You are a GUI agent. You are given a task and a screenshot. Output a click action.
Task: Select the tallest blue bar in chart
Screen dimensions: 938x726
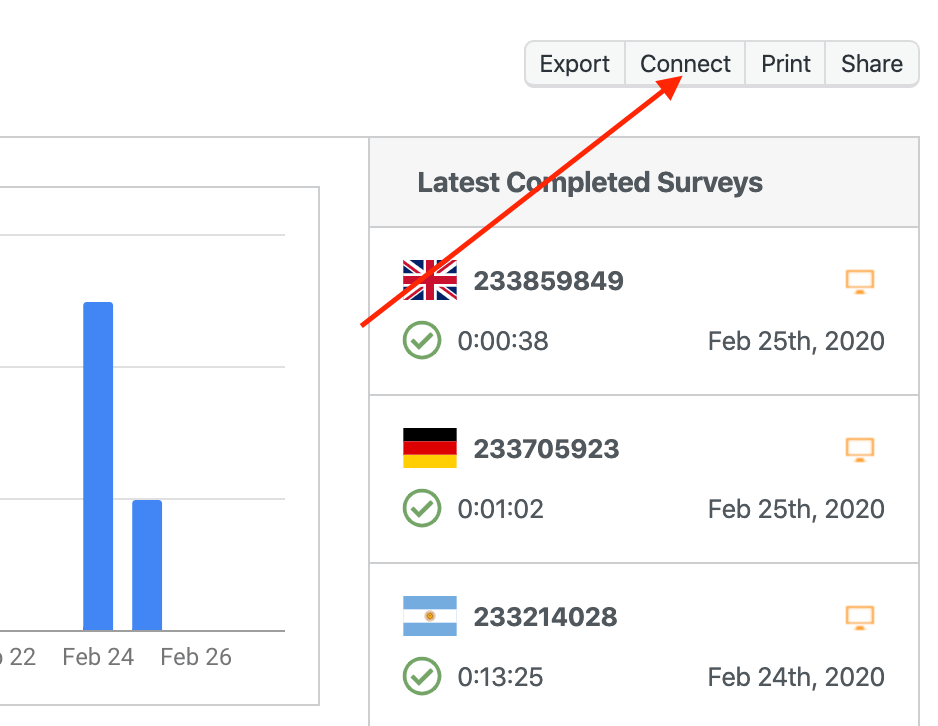[98, 466]
